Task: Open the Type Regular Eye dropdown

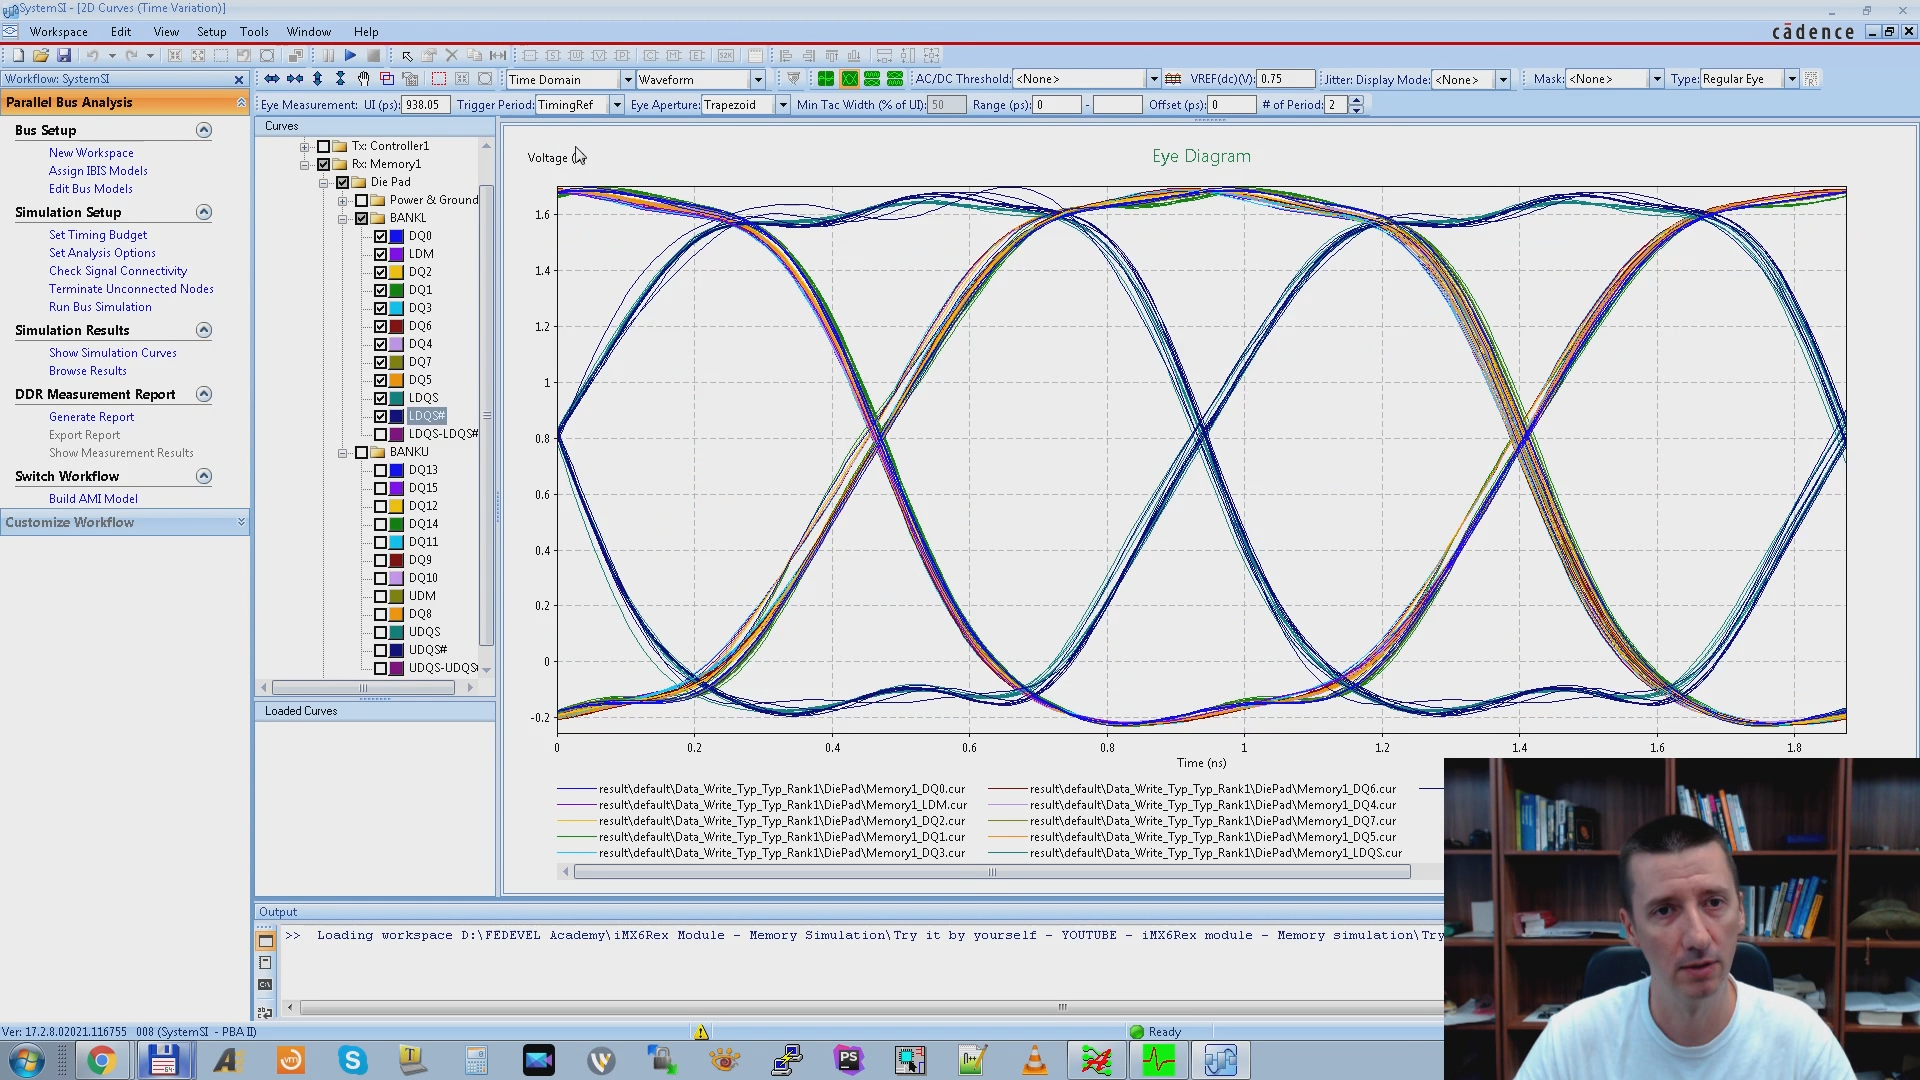Action: tap(1792, 79)
